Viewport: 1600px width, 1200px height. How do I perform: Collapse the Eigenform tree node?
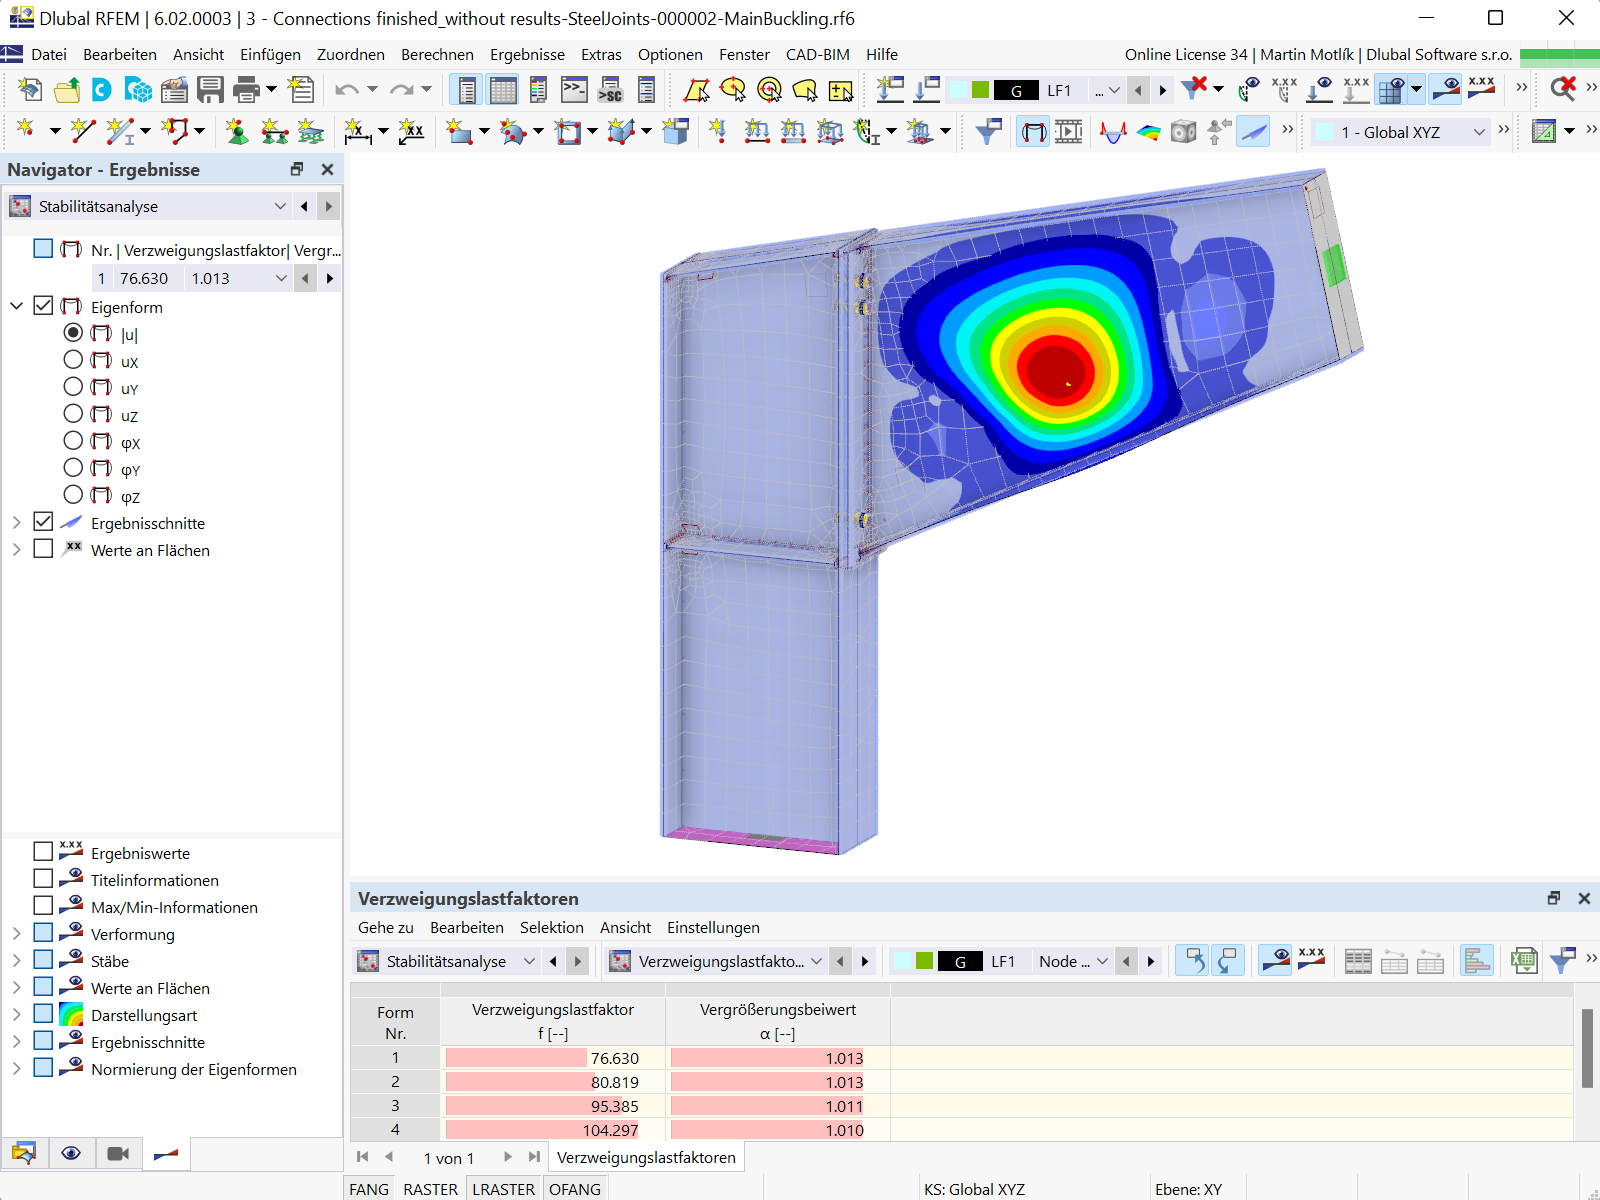tap(17, 306)
